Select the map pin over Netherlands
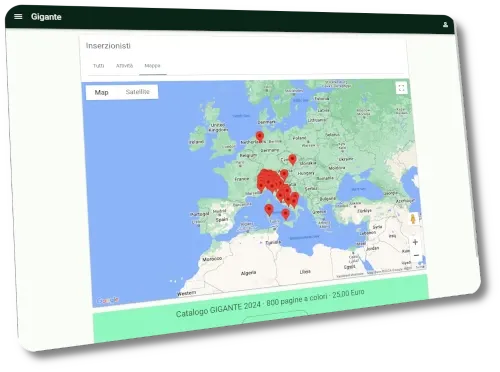This screenshot has height=372, width=500. coord(260,137)
